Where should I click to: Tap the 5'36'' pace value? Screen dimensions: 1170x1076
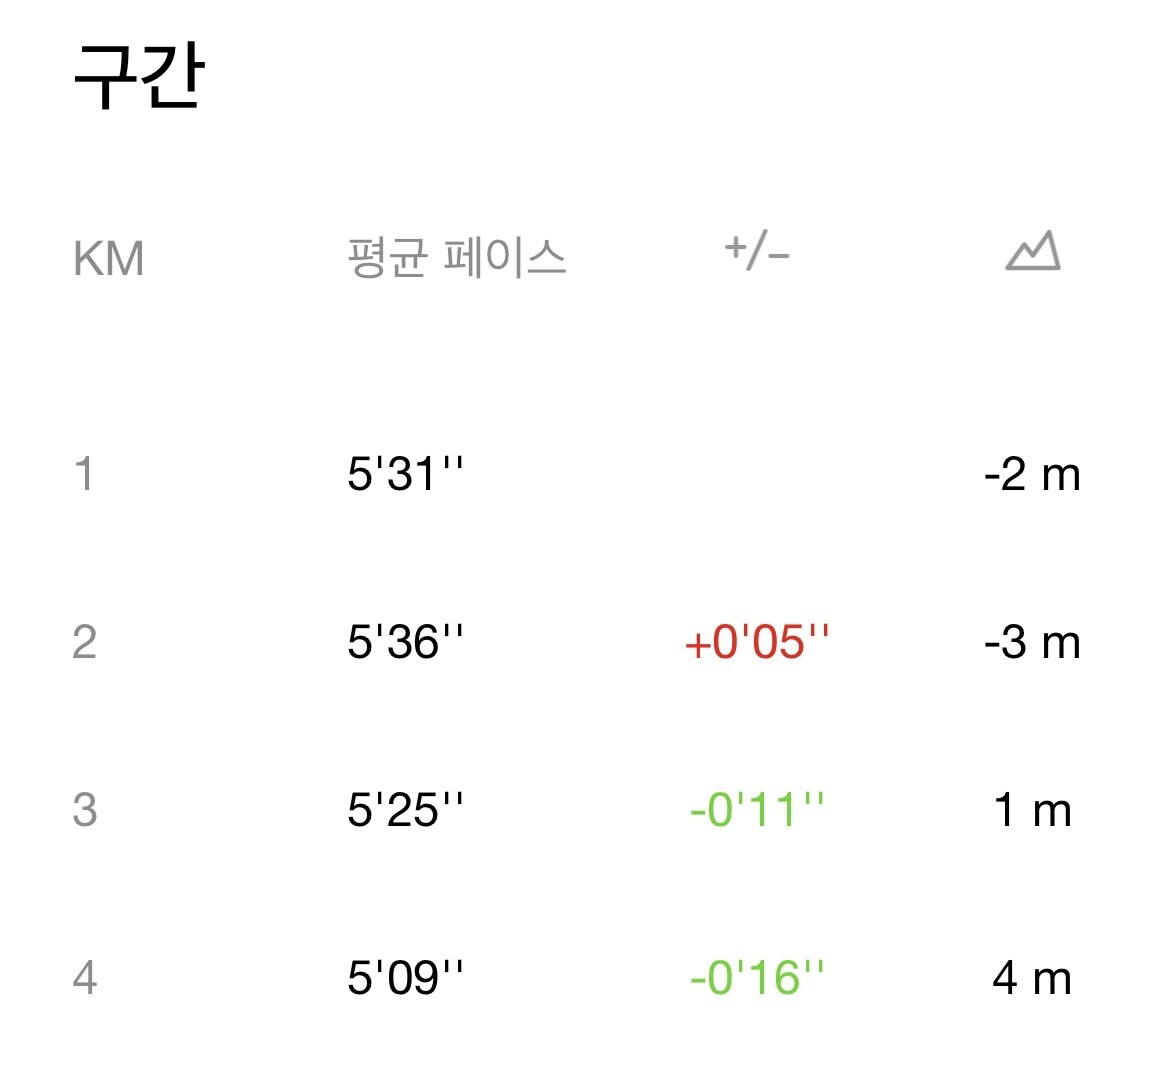click(x=405, y=641)
